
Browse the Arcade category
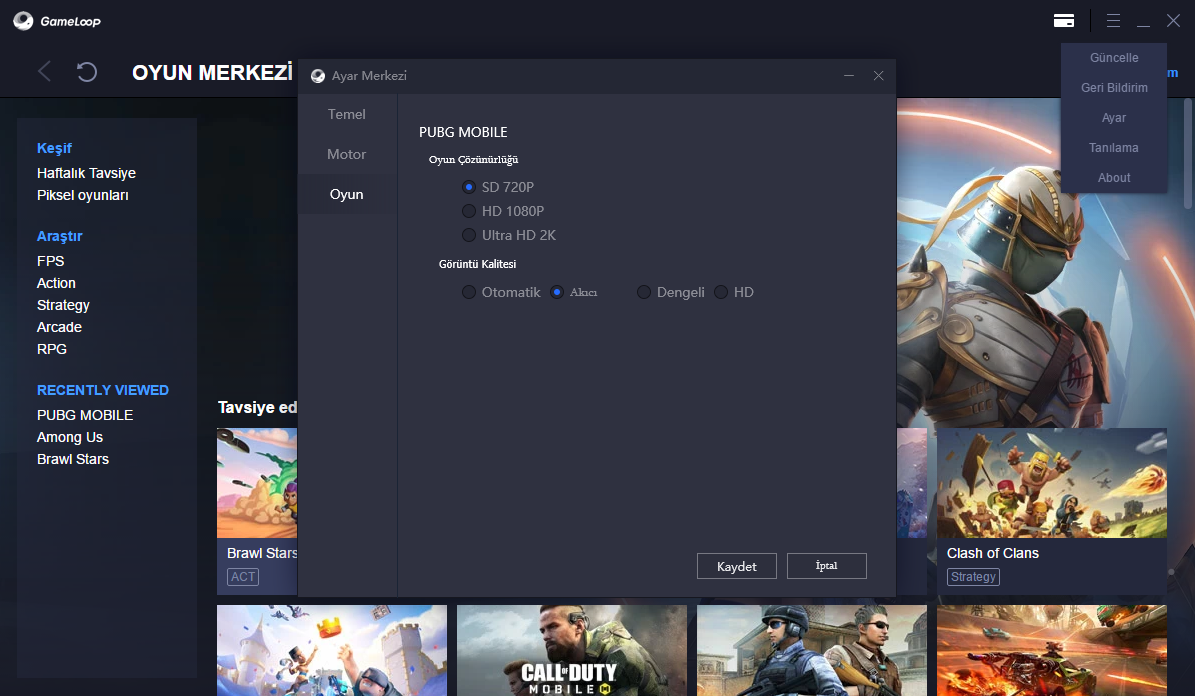(x=59, y=327)
